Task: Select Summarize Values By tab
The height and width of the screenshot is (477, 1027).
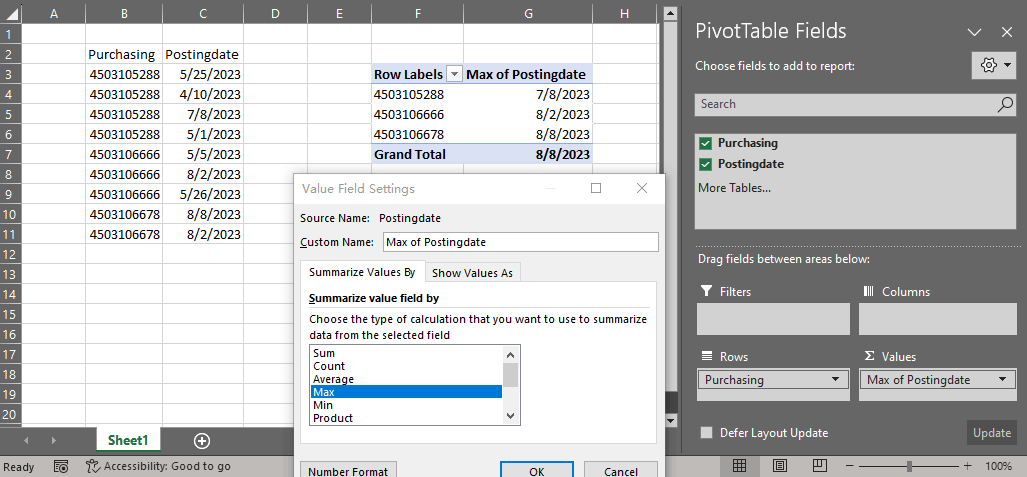Action: [x=362, y=273]
